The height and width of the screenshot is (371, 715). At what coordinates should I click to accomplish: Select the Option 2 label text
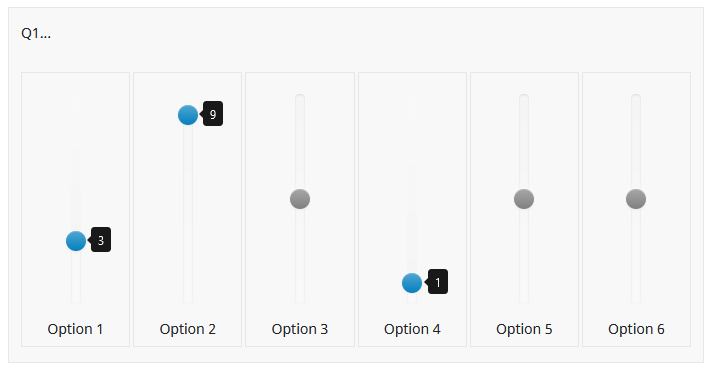(187, 329)
